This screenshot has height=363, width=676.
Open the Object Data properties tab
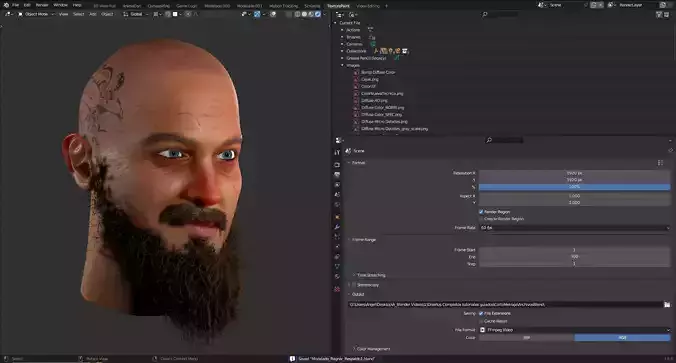click(x=337, y=266)
